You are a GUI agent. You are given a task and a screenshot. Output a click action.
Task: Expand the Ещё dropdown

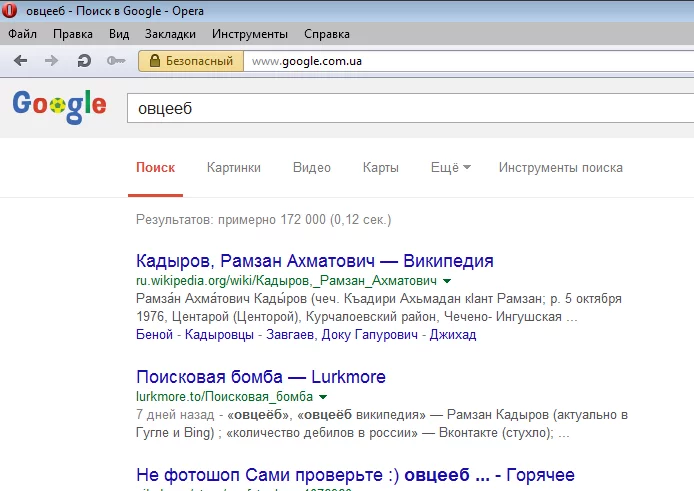coord(450,168)
